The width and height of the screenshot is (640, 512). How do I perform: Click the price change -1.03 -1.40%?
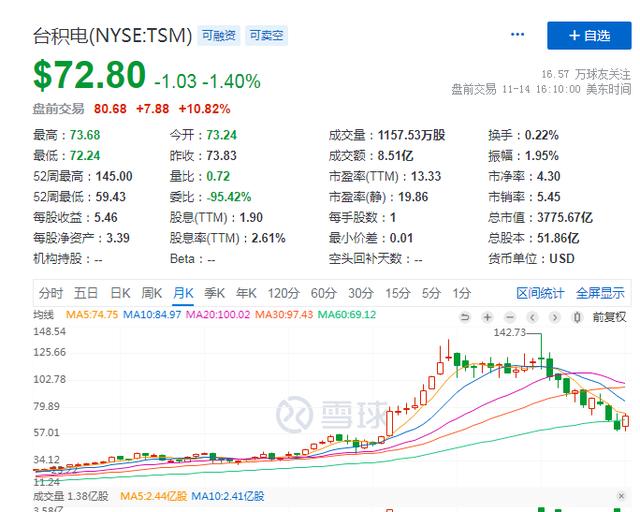click(x=207, y=81)
